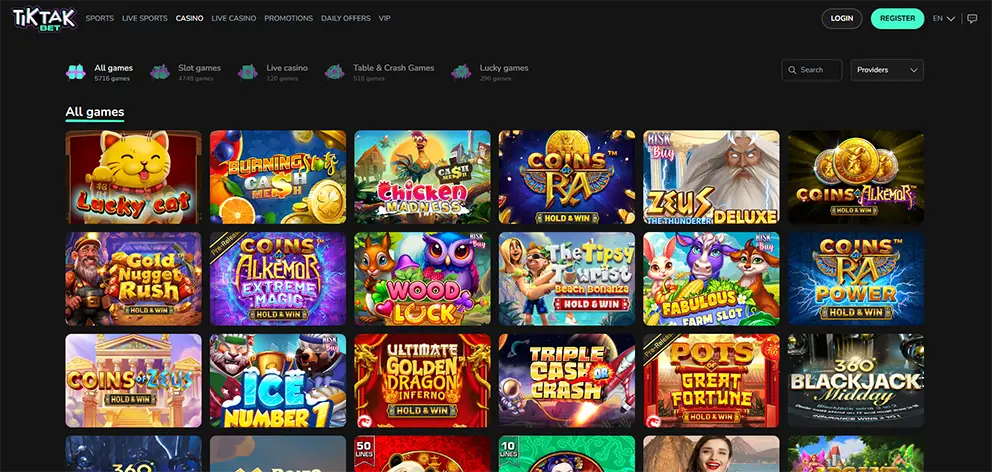Launch Gold Nugget Rush game

[x=133, y=279]
